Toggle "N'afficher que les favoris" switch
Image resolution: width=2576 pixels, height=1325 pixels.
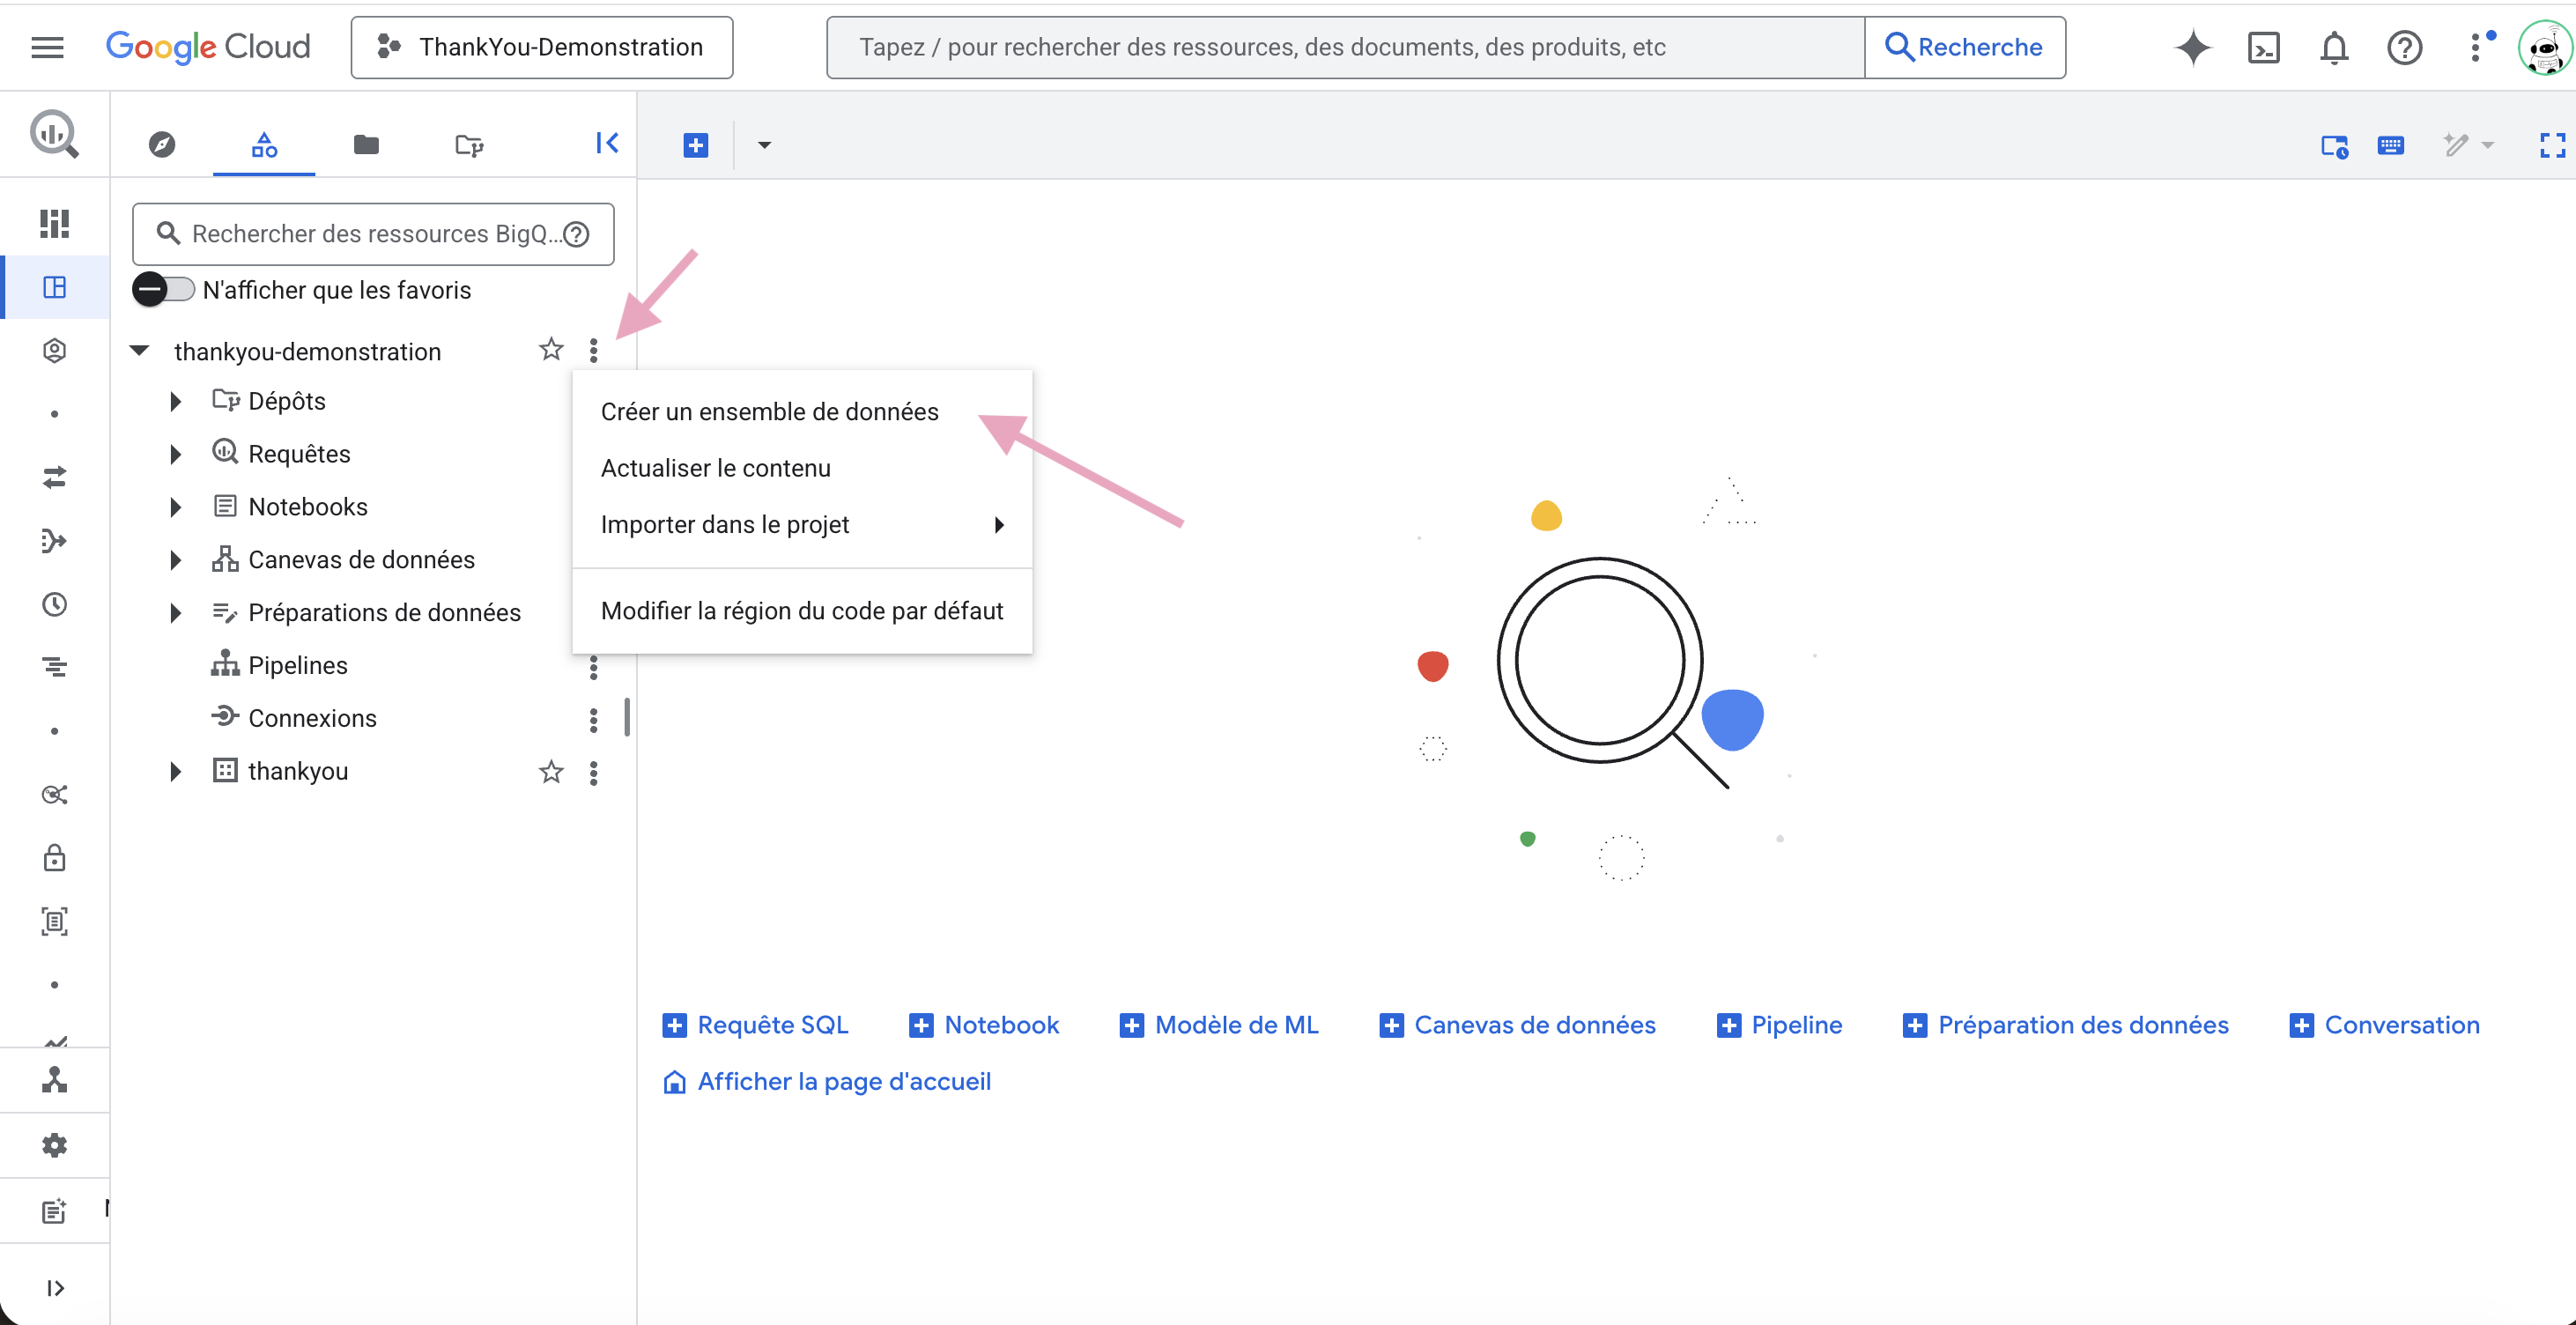tap(163, 290)
